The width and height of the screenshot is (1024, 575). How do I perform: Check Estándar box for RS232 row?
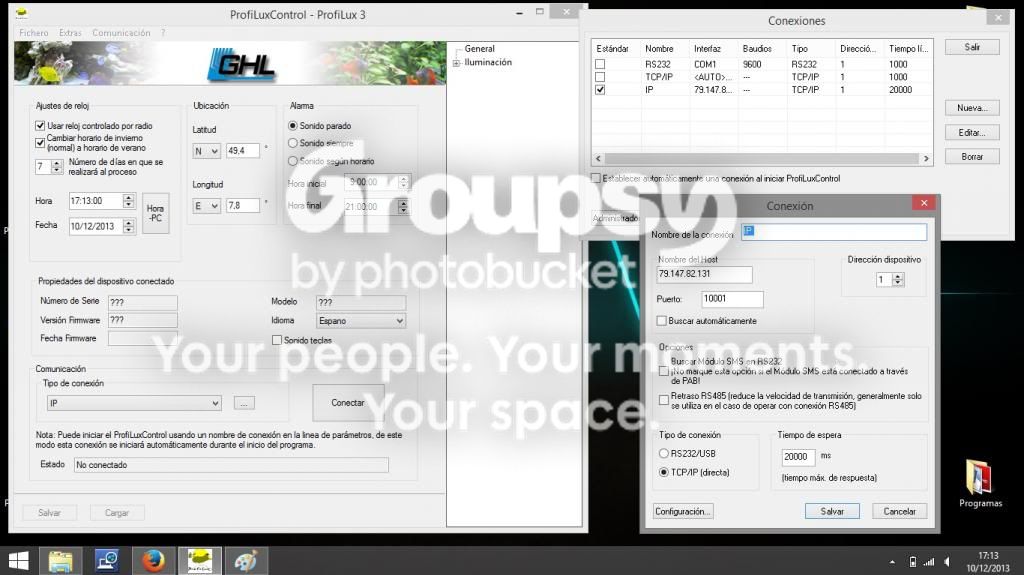coord(600,64)
